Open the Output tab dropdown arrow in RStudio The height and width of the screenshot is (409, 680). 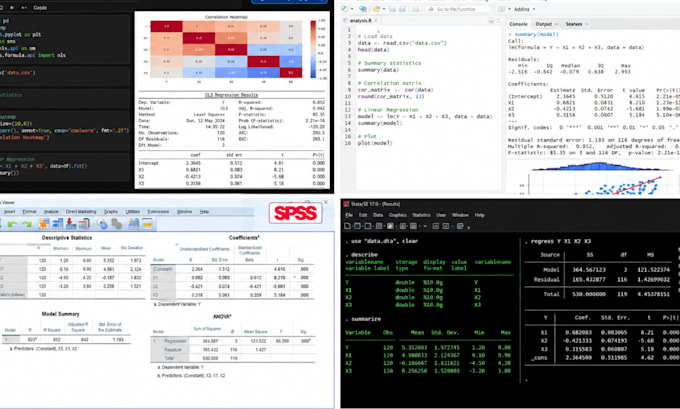click(x=557, y=24)
